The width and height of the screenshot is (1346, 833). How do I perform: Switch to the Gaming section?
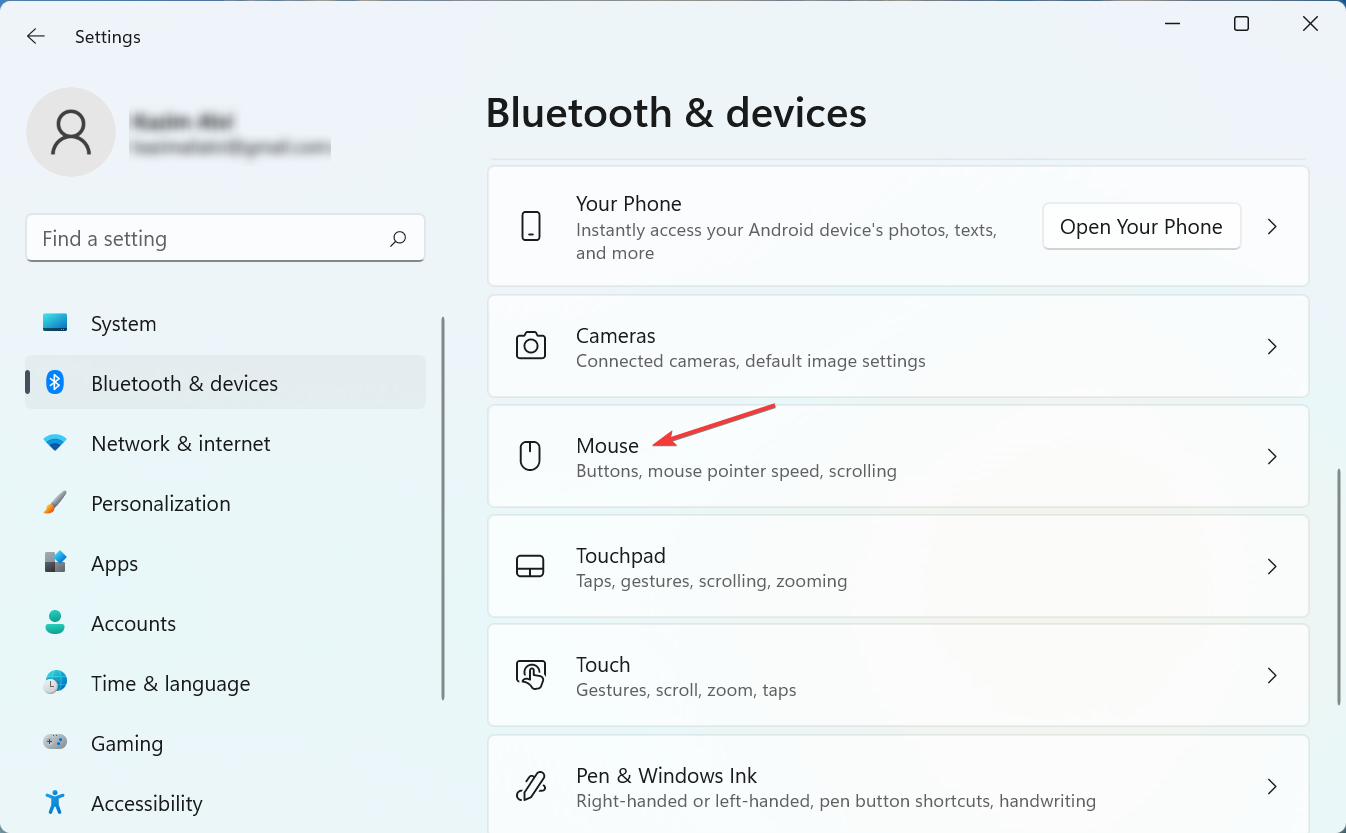[126, 743]
